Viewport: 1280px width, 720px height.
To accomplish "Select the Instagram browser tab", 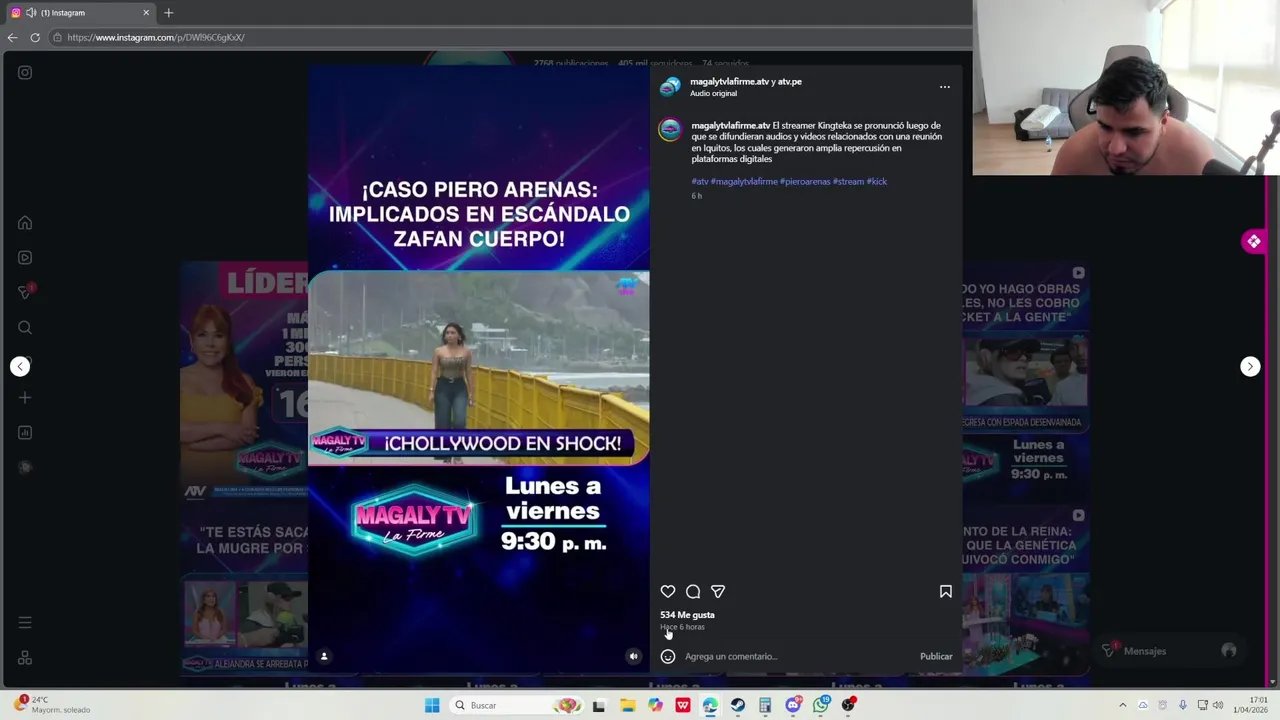I will click(80, 13).
